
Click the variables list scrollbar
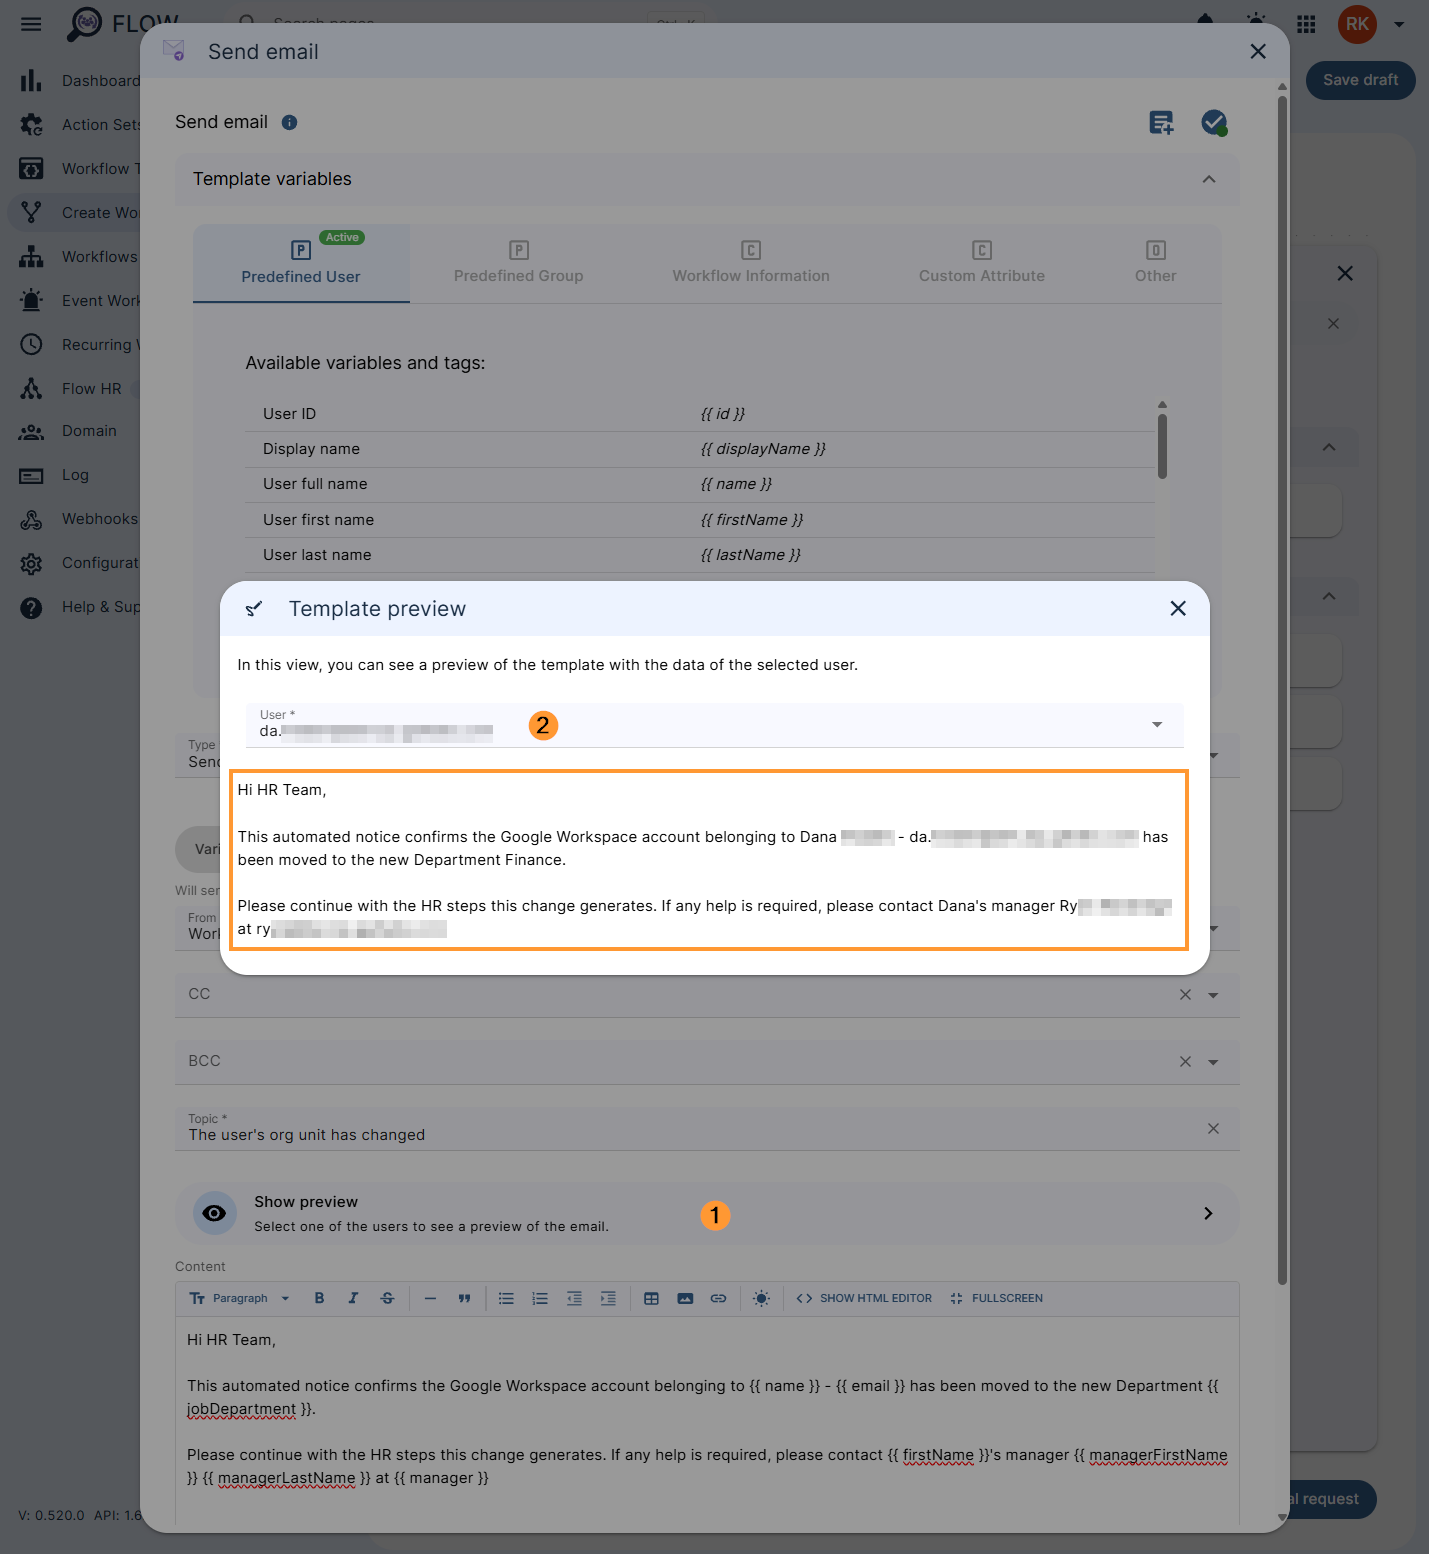[x=1162, y=446]
